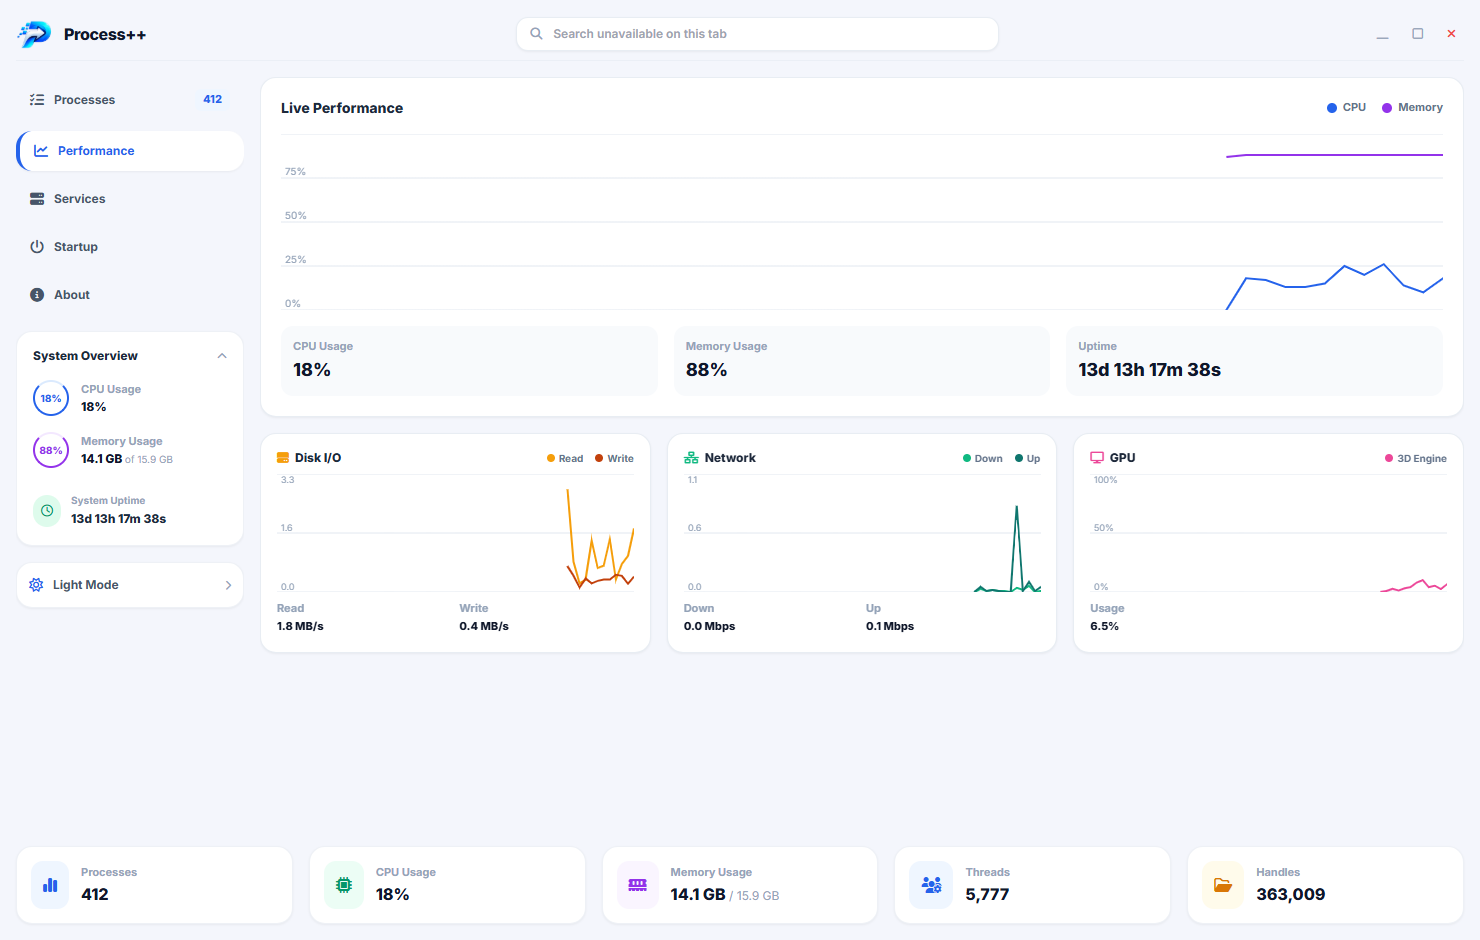Click the Light Mode button
Viewport: 1480px width, 940px height.
tap(130, 585)
